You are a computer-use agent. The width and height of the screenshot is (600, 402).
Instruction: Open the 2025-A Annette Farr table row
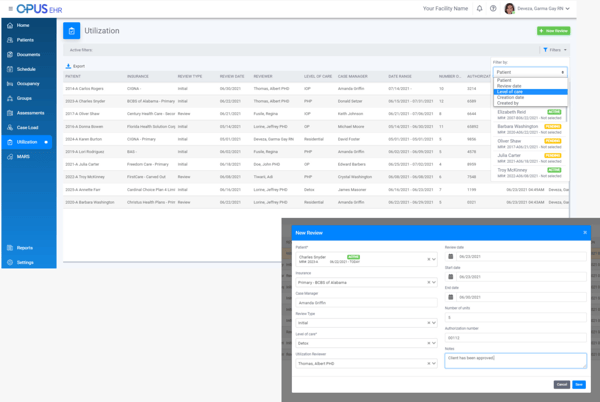pyautogui.click(x=316, y=190)
